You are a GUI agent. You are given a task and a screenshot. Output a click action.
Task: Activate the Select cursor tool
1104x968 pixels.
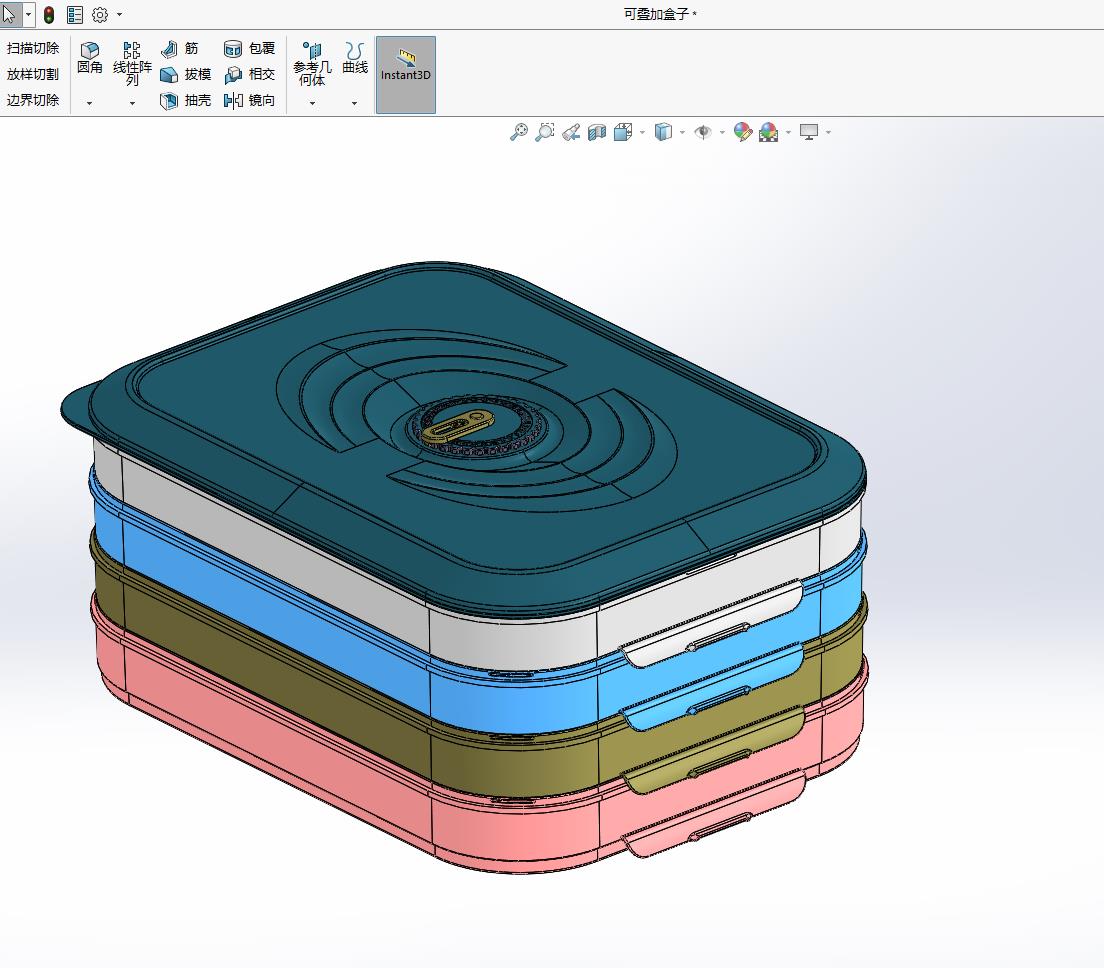click(x=10, y=14)
